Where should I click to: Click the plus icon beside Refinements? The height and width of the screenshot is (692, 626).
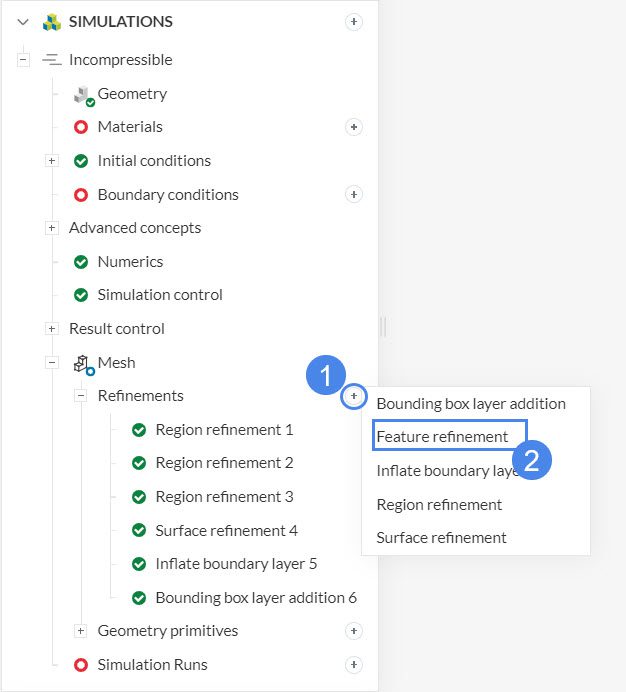coord(353,397)
